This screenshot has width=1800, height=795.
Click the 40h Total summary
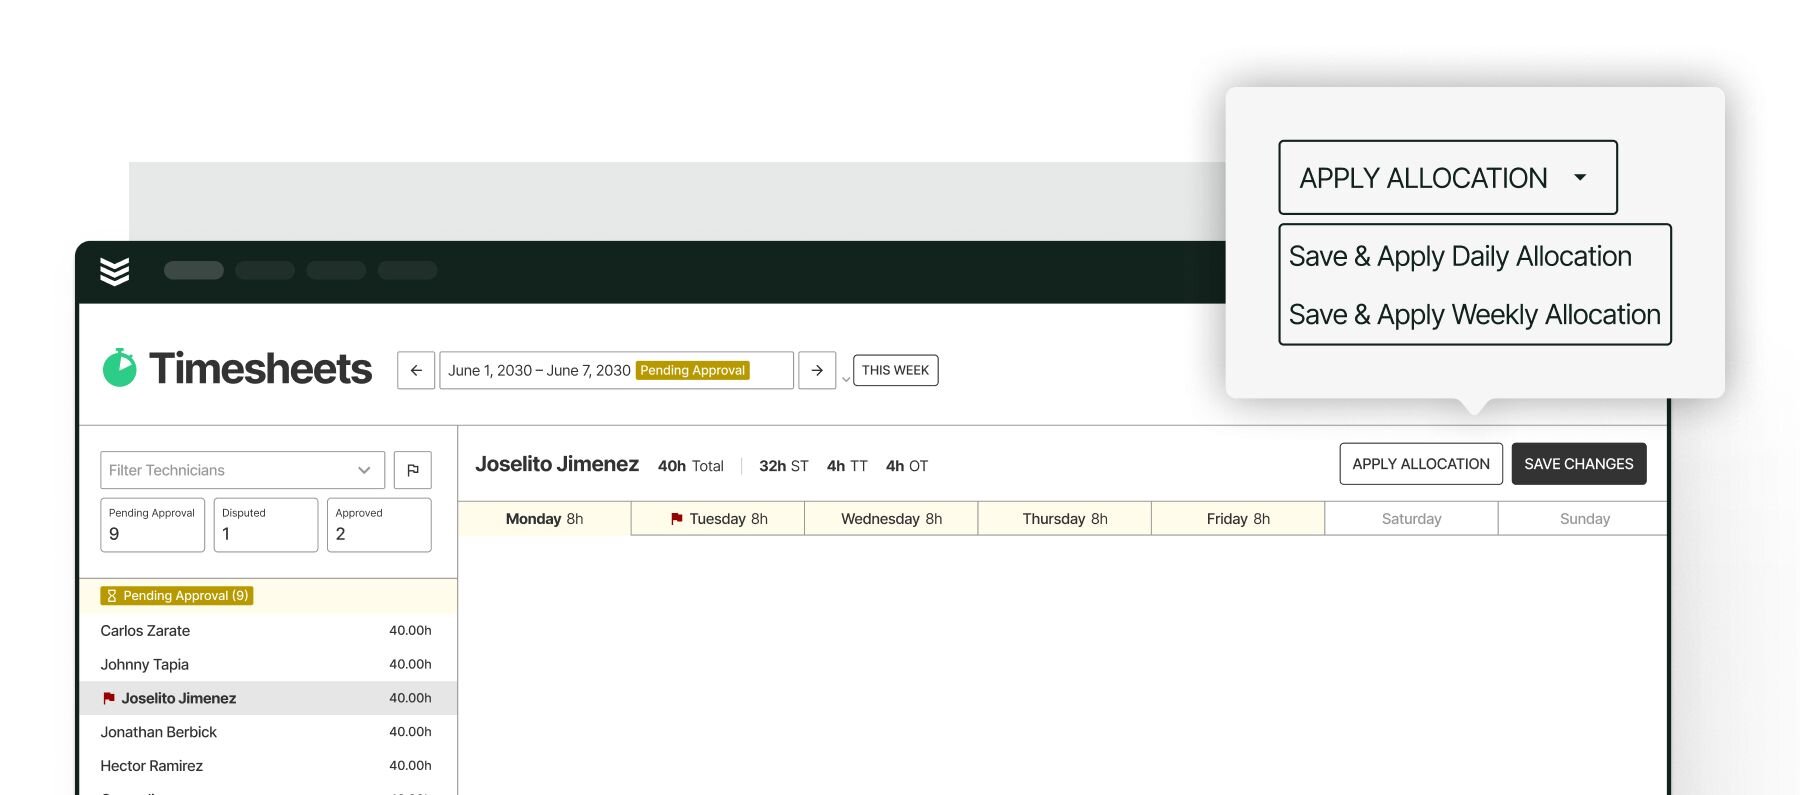point(690,466)
